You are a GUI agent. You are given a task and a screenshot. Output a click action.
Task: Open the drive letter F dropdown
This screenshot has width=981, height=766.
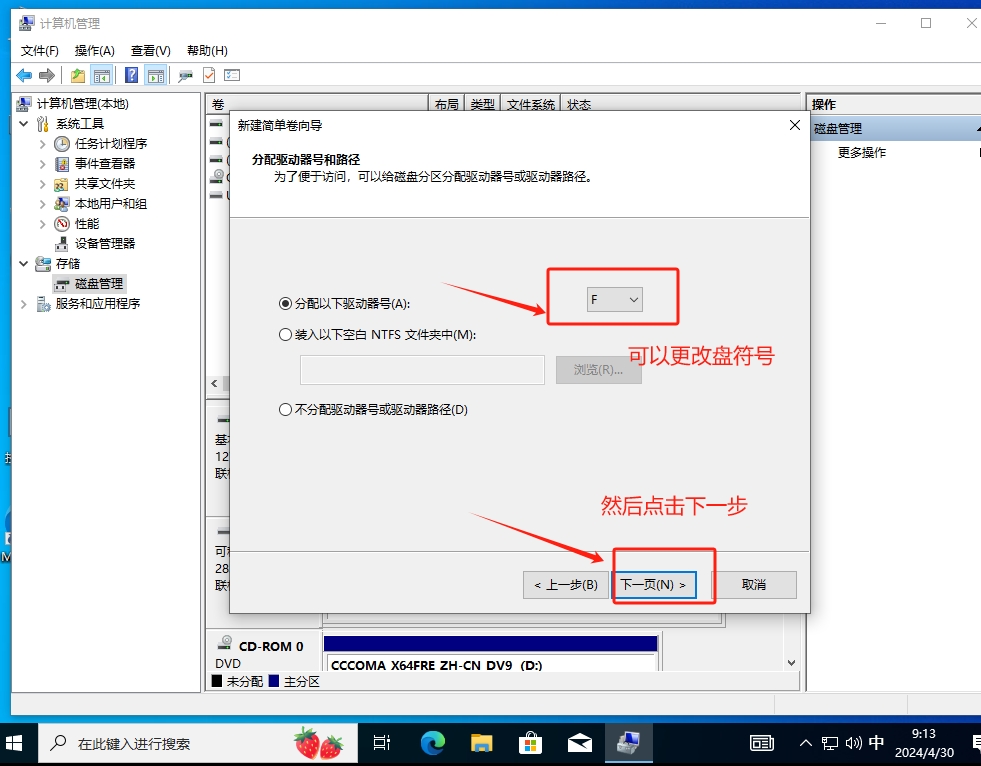tap(615, 300)
